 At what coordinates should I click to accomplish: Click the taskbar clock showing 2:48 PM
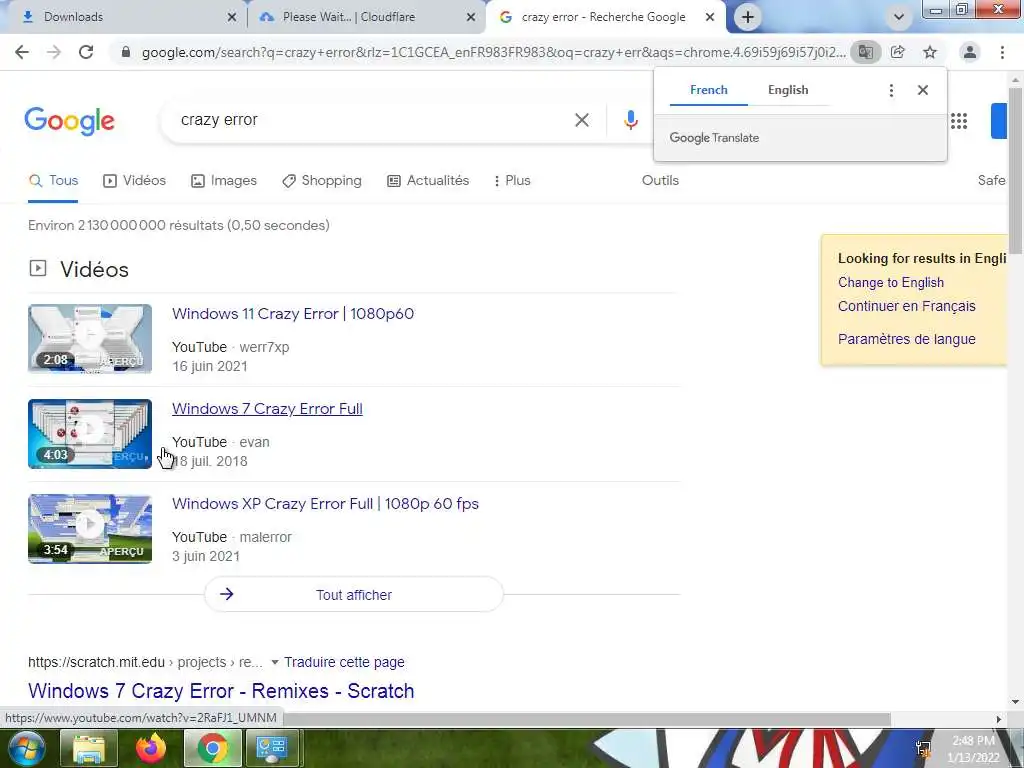pos(973,749)
